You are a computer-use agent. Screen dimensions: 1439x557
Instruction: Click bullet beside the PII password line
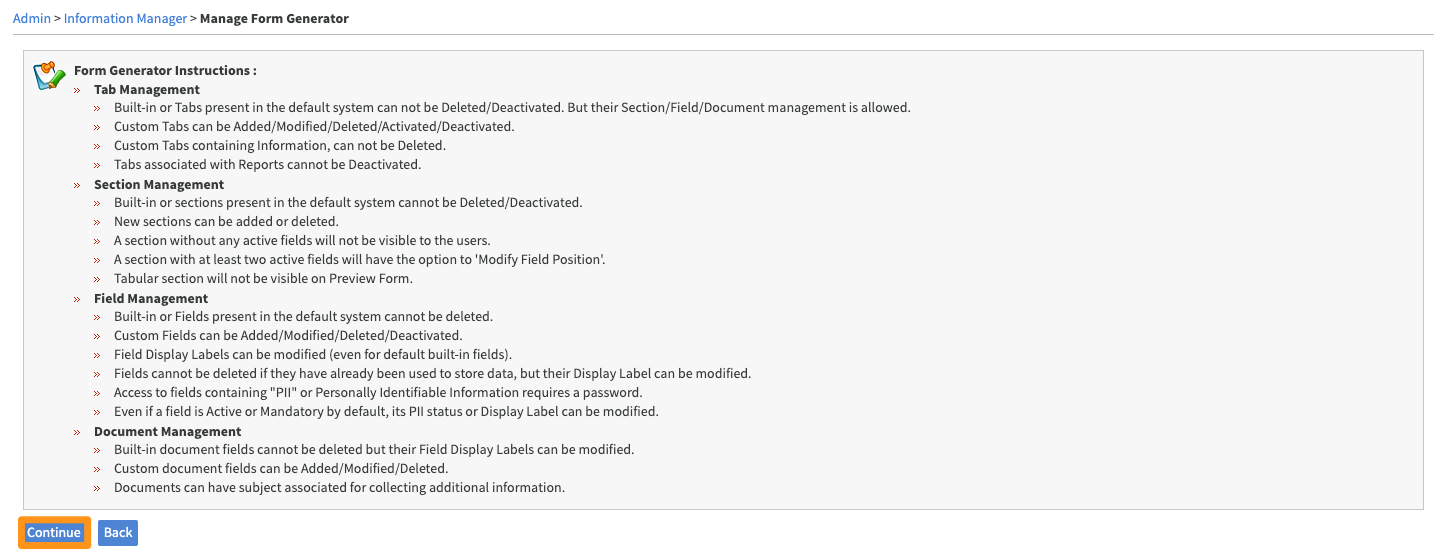(97, 393)
